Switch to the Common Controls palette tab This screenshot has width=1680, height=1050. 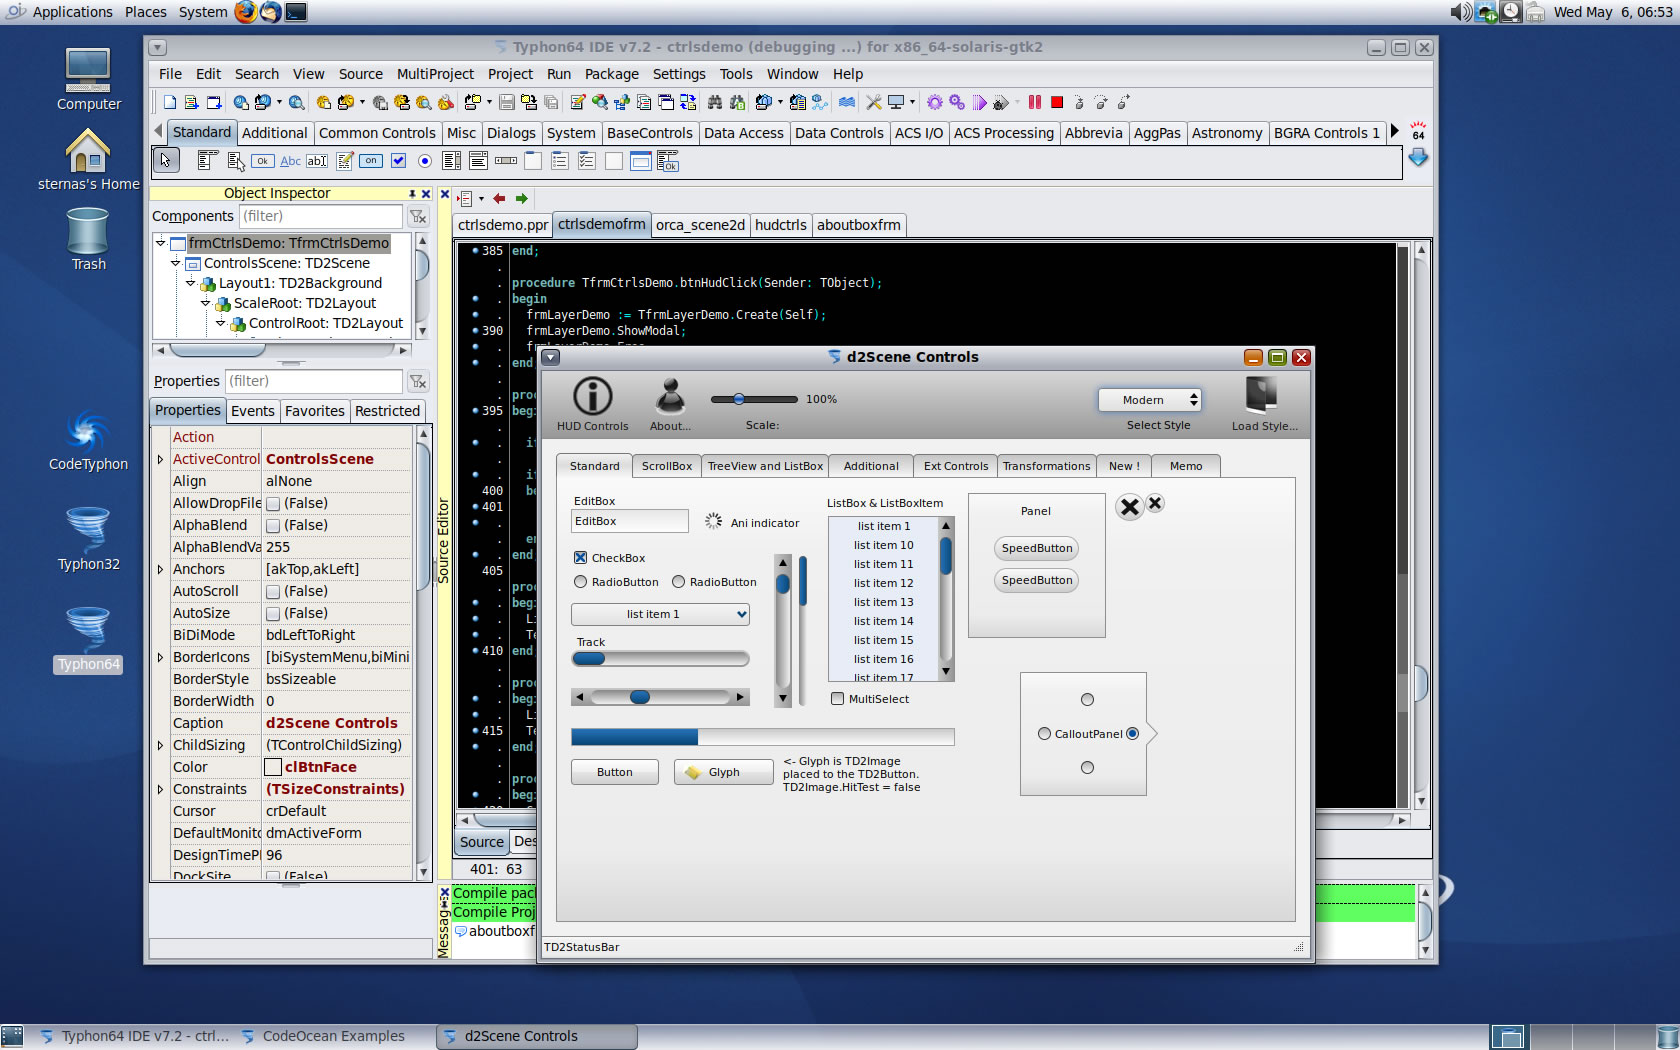click(377, 133)
